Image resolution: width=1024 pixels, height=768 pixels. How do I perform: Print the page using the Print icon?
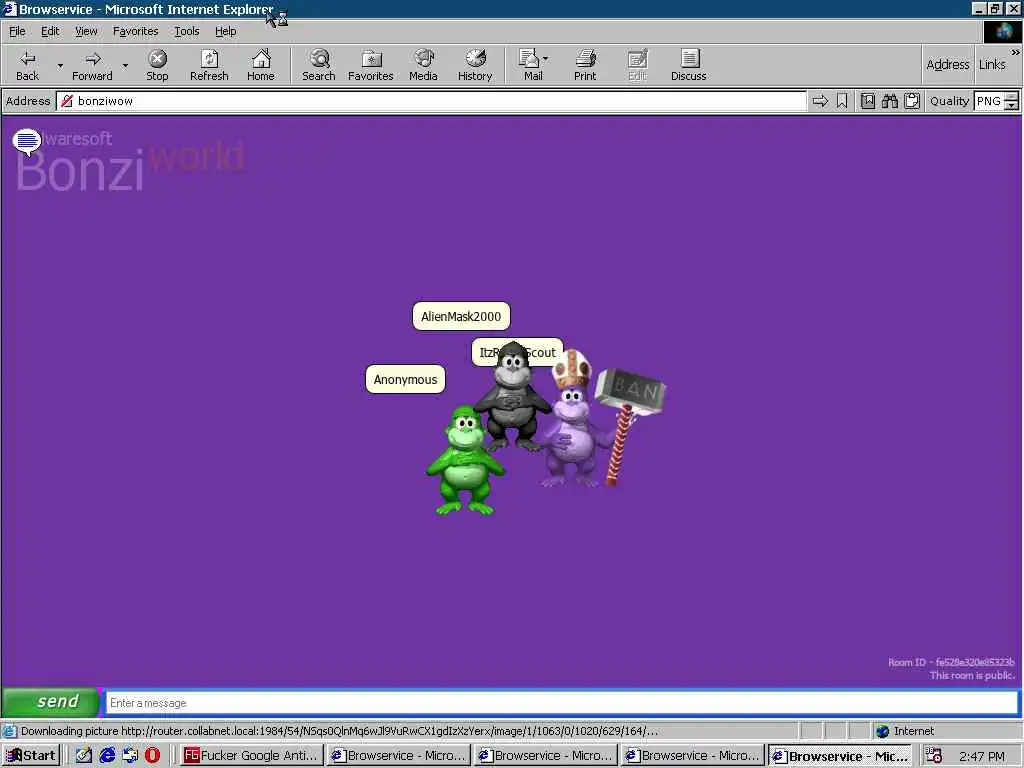click(585, 65)
